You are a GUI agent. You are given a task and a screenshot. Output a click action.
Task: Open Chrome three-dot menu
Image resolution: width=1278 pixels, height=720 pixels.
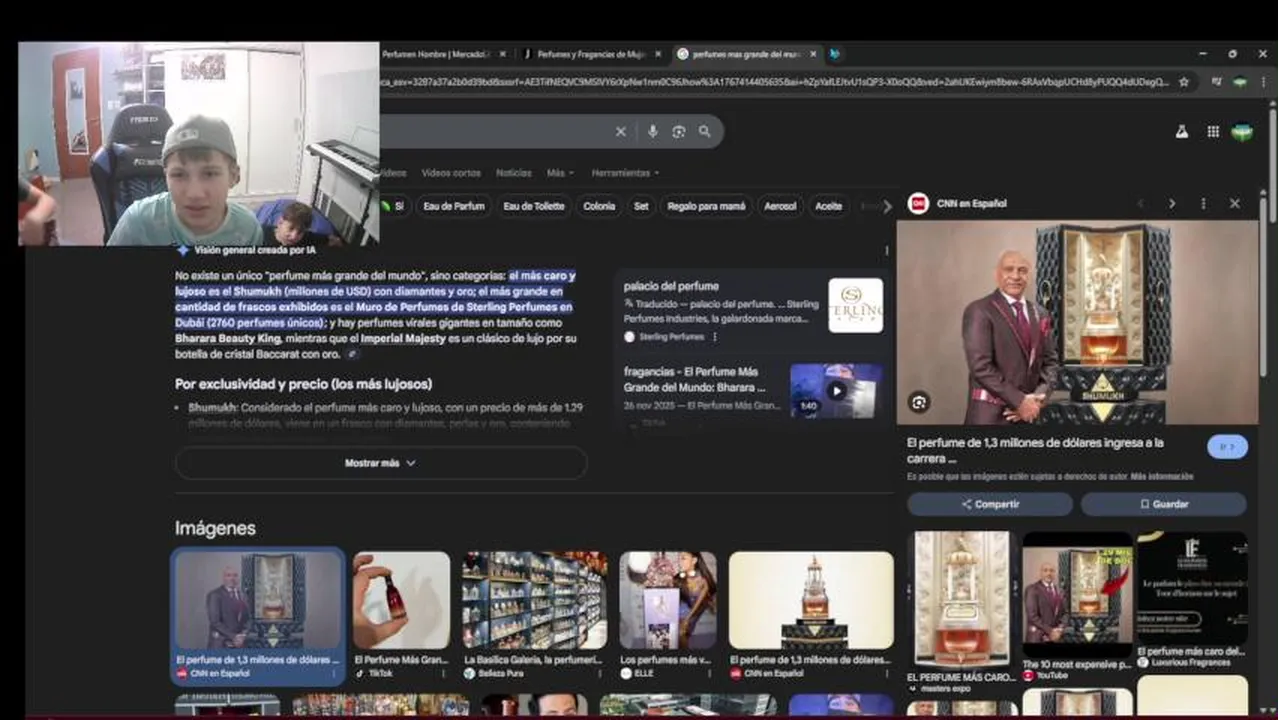(1263, 82)
